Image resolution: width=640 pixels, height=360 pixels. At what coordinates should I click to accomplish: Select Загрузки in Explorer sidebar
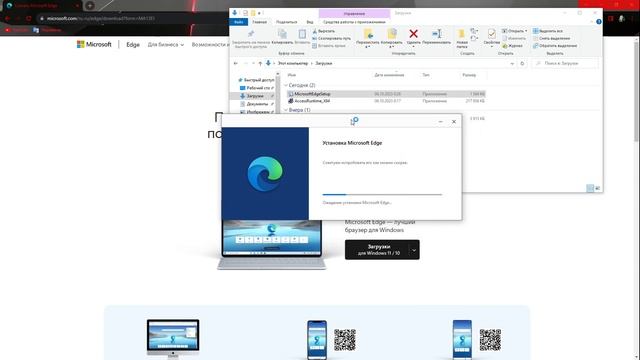pos(253,96)
